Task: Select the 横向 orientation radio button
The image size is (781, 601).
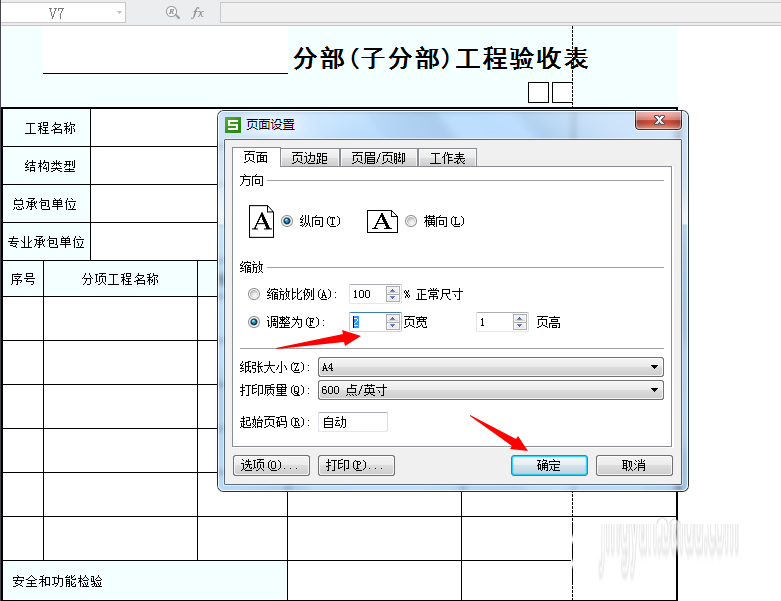Action: (411, 221)
